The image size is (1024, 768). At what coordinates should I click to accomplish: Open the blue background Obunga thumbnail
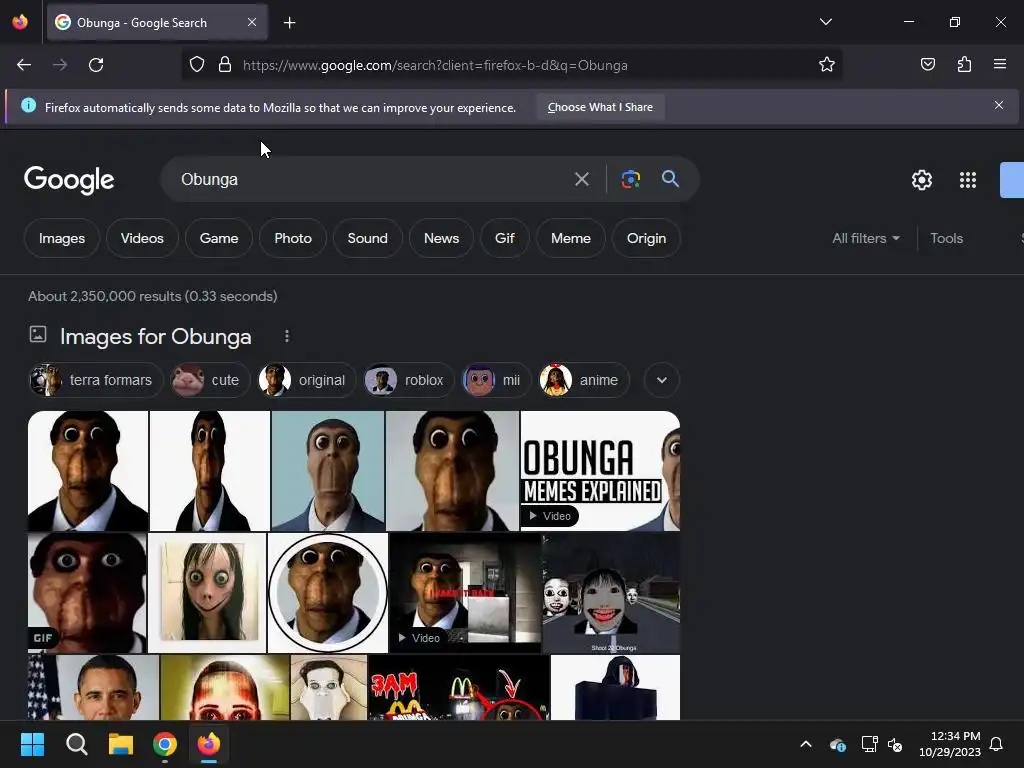coord(328,471)
